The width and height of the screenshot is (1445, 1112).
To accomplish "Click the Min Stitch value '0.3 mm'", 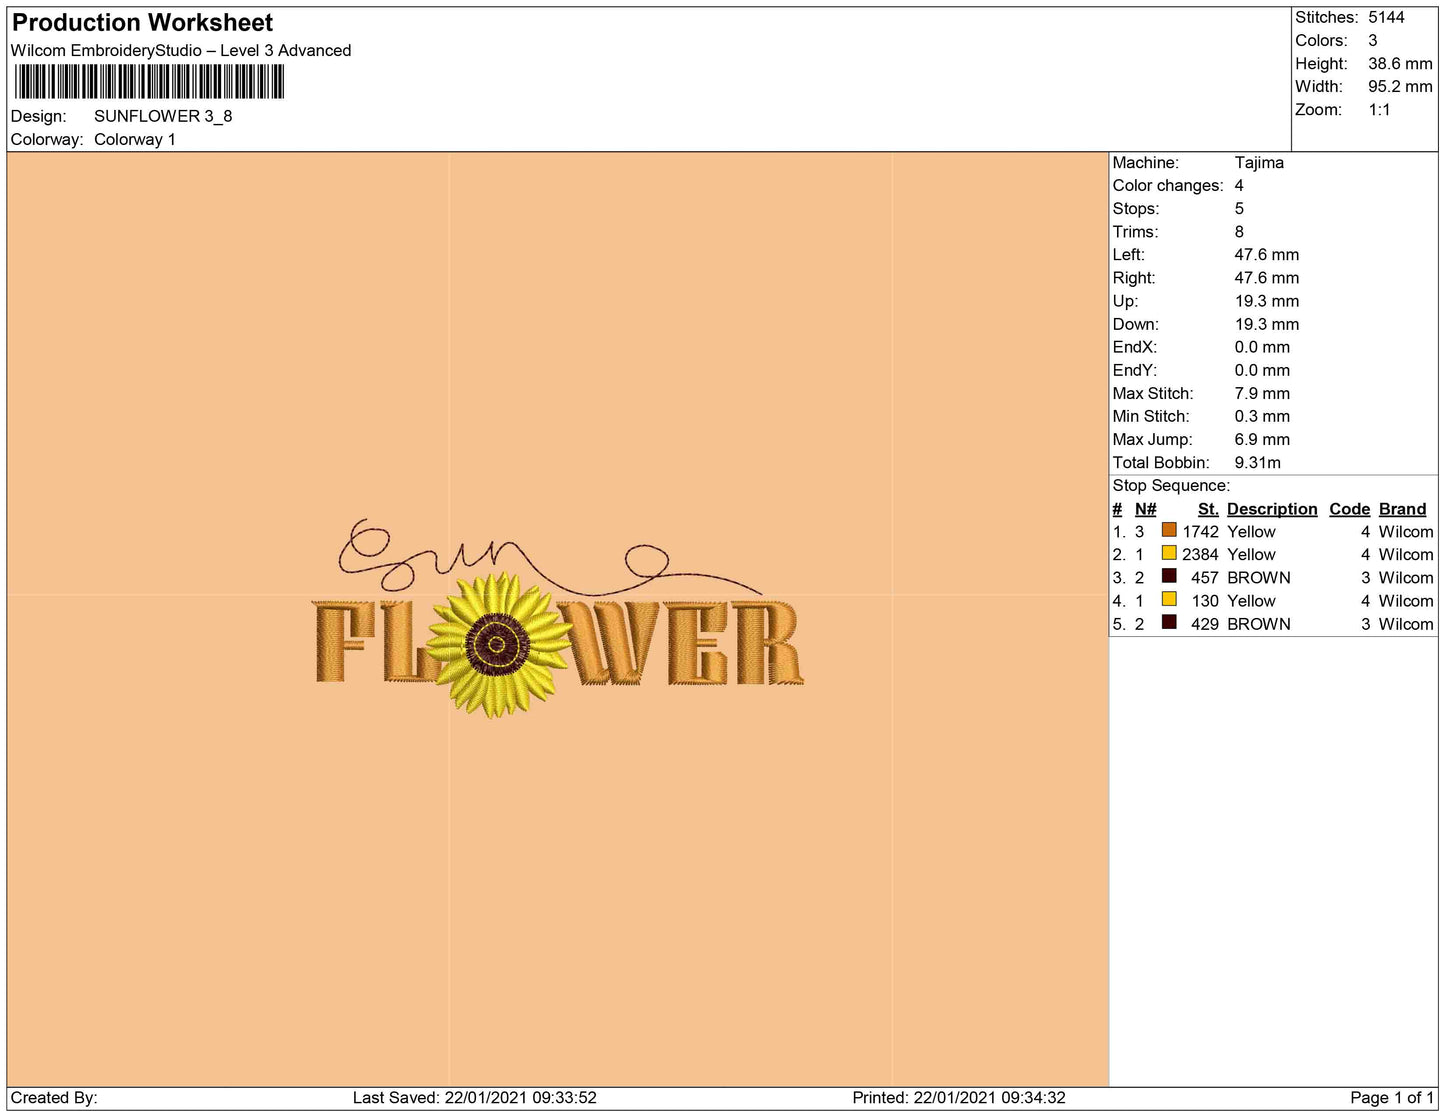I will [x=1262, y=416].
